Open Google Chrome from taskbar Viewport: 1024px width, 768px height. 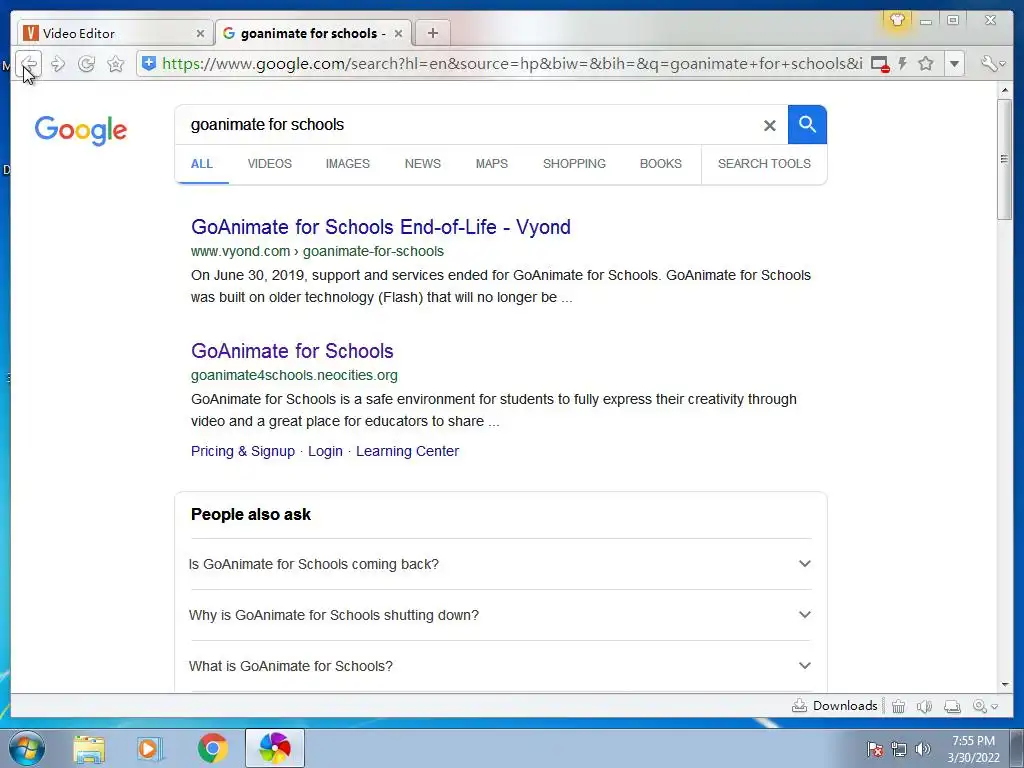pos(213,748)
